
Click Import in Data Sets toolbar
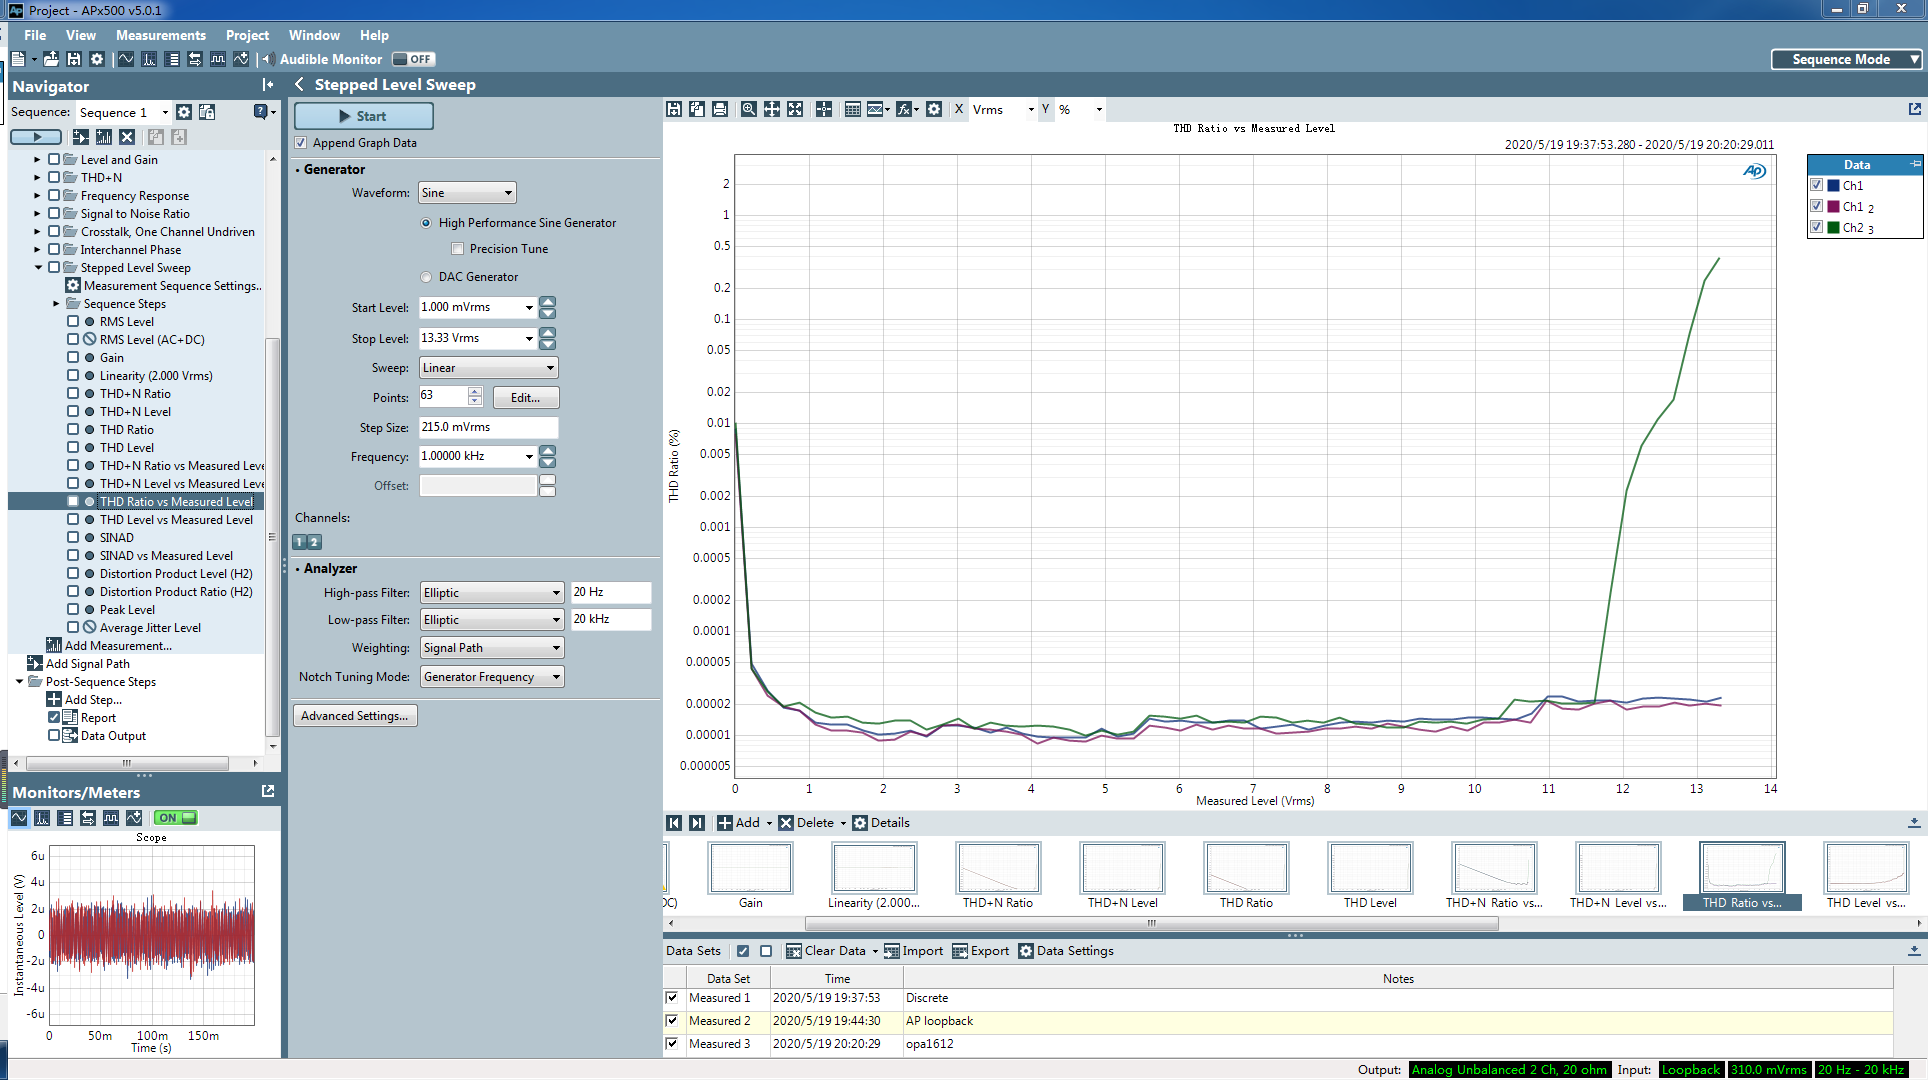[913, 951]
